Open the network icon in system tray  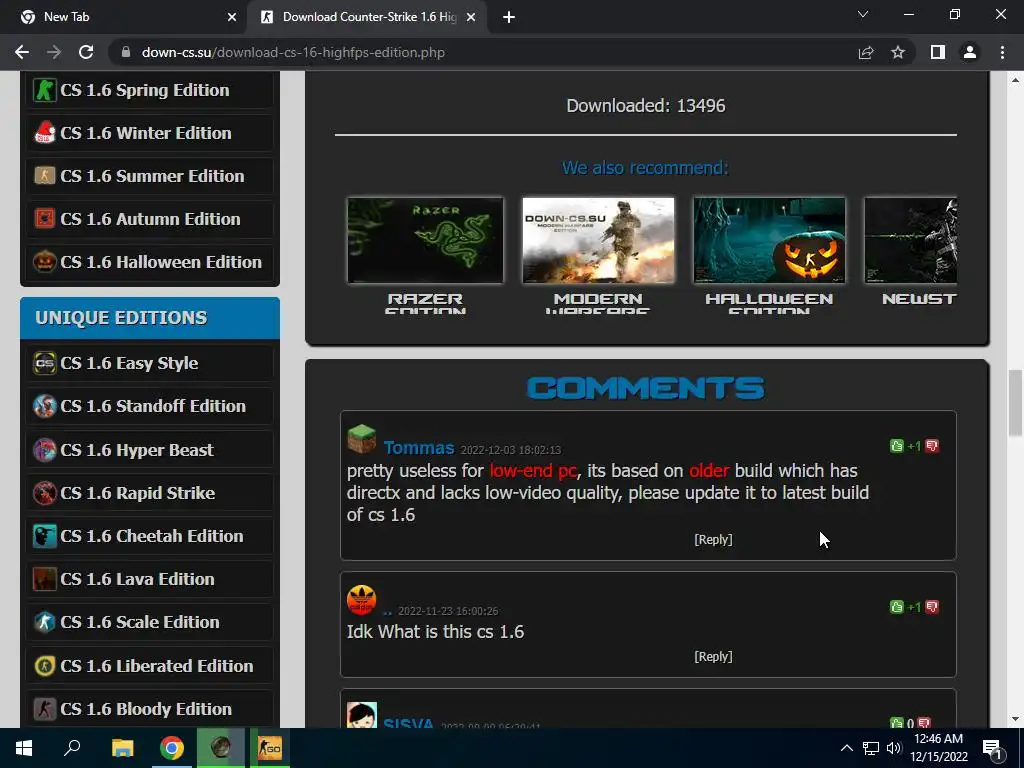click(871, 748)
